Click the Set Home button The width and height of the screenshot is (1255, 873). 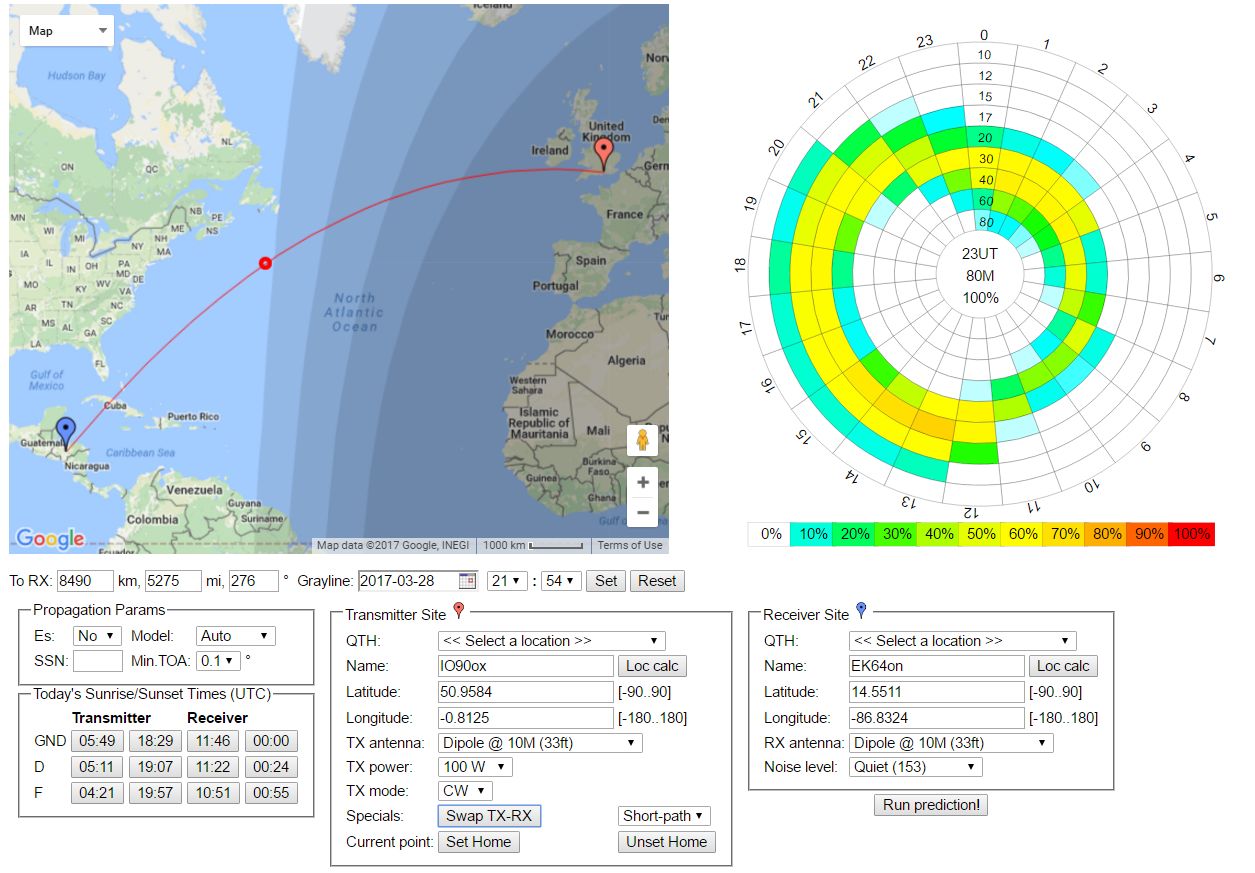(x=478, y=842)
